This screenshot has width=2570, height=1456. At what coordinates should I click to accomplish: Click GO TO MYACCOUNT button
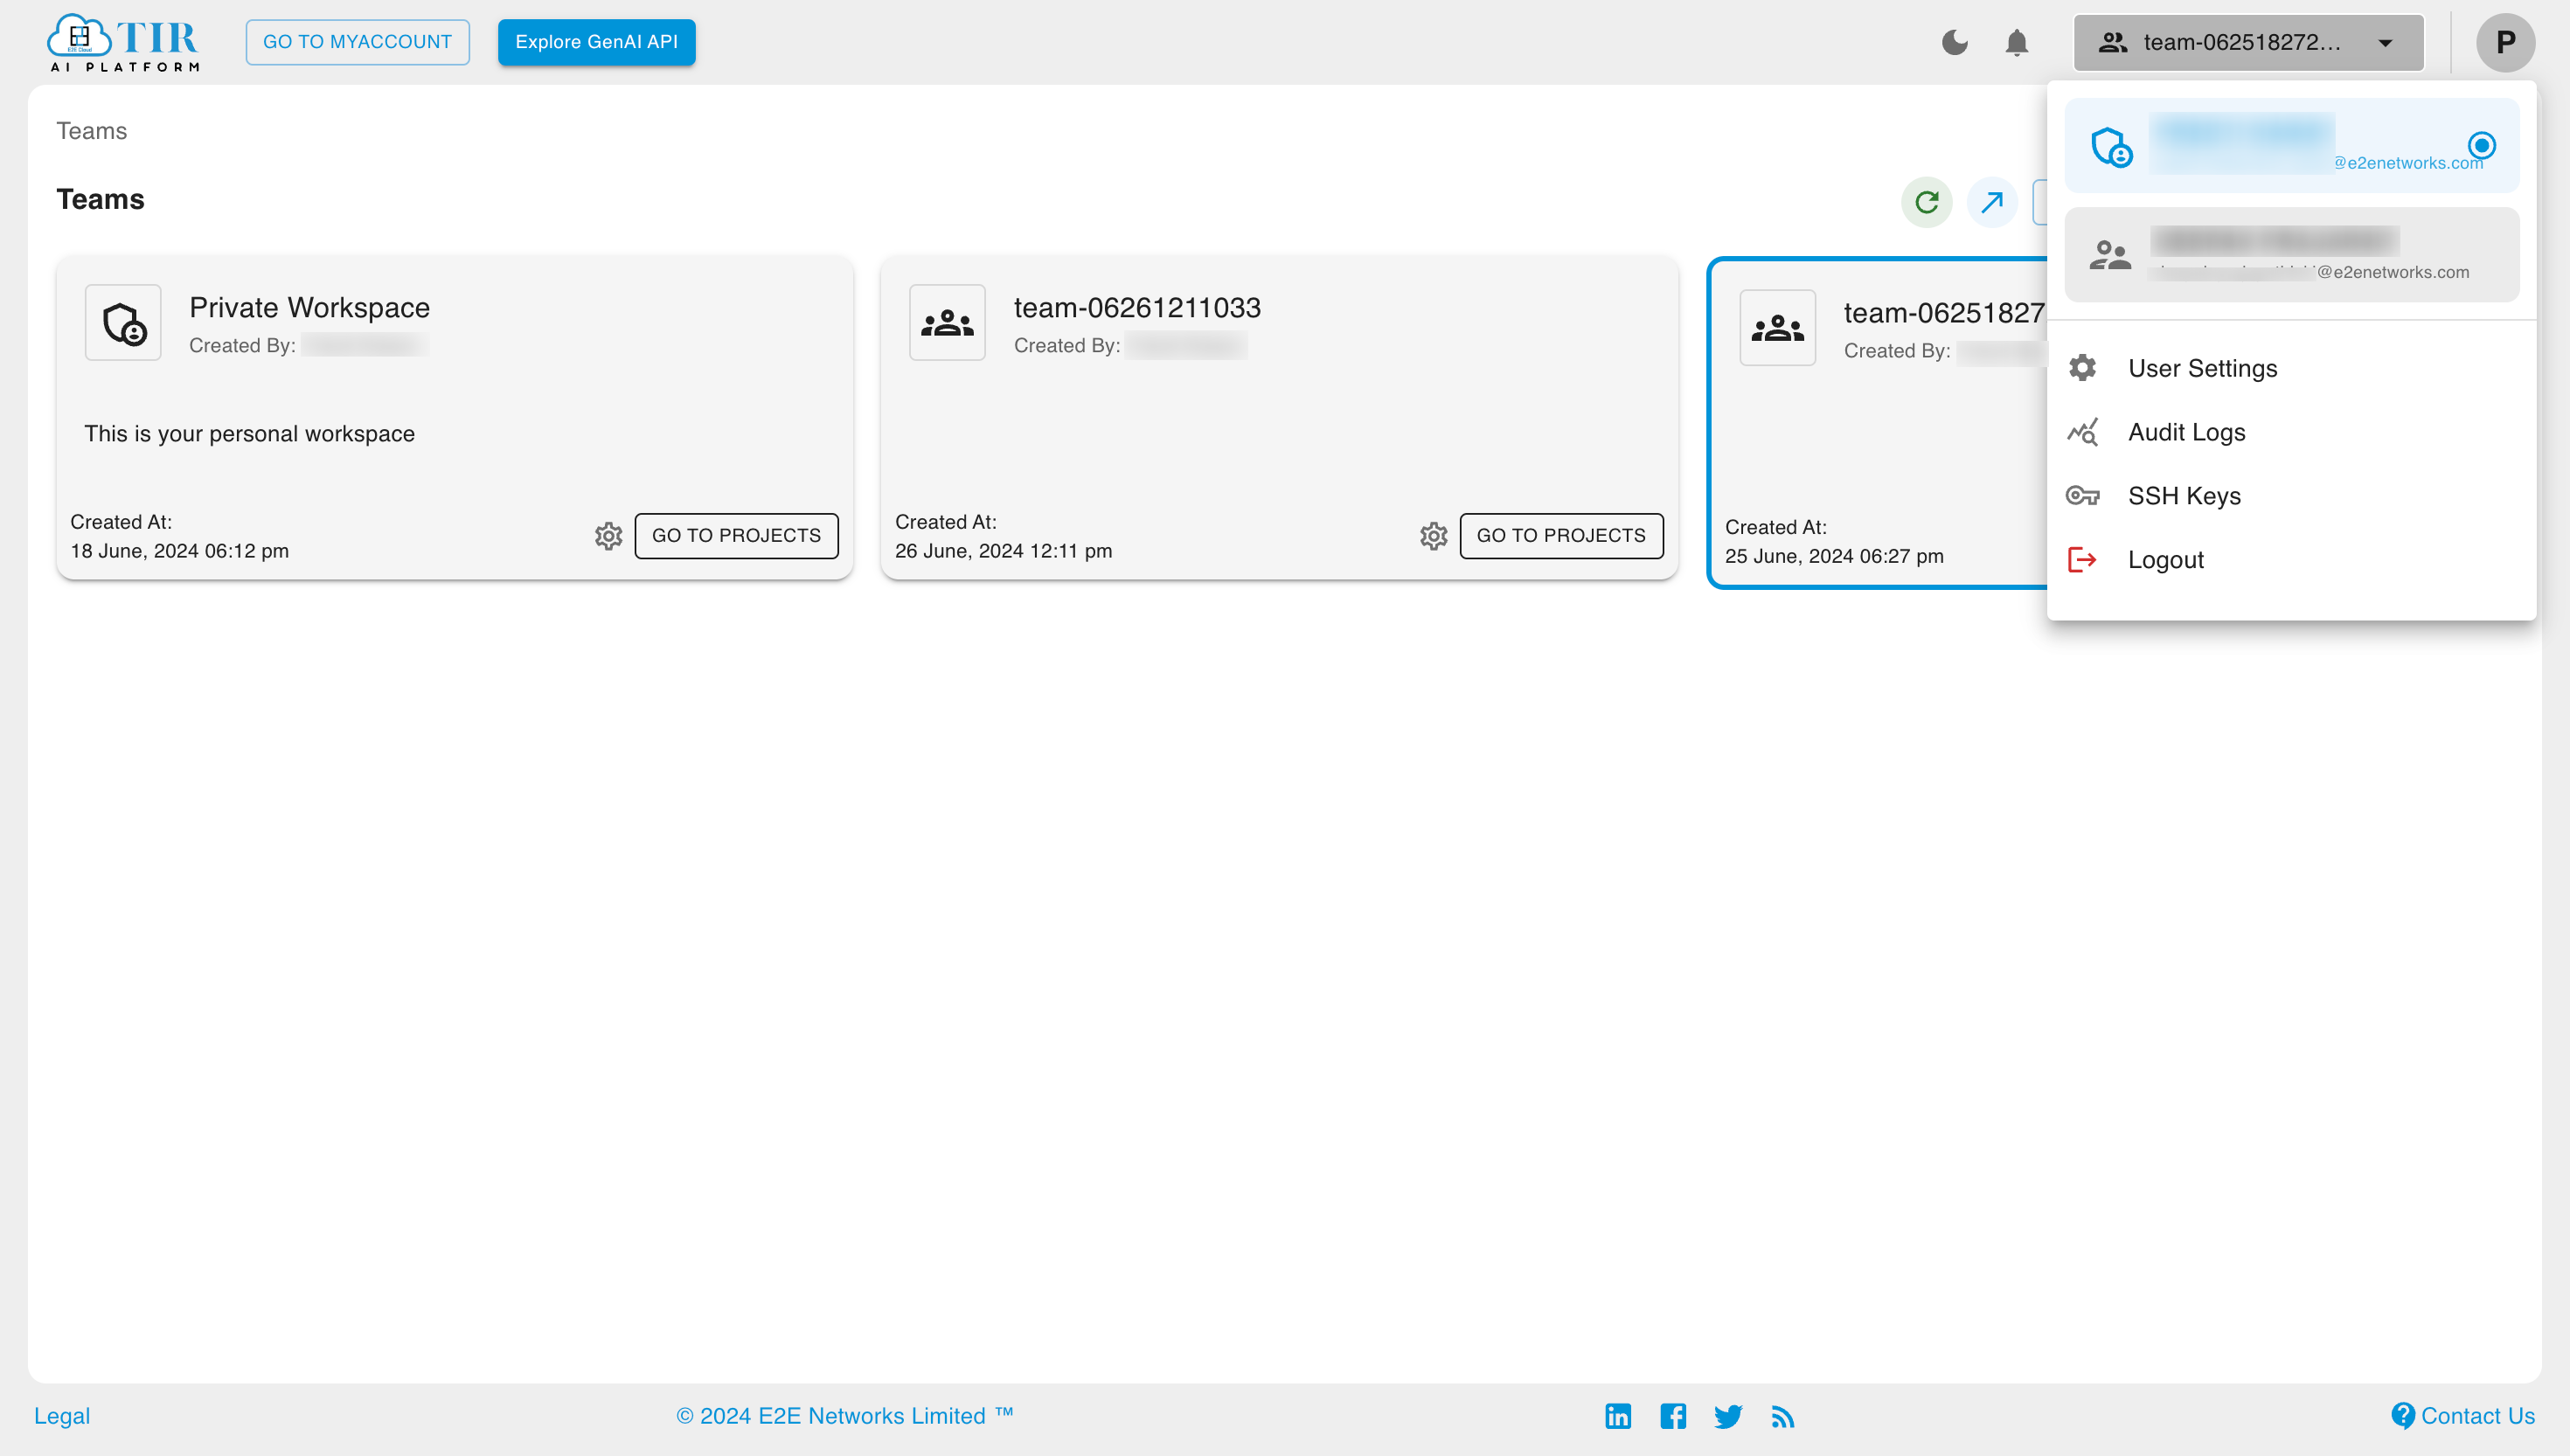pyautogui.click(x=357, y=42)
